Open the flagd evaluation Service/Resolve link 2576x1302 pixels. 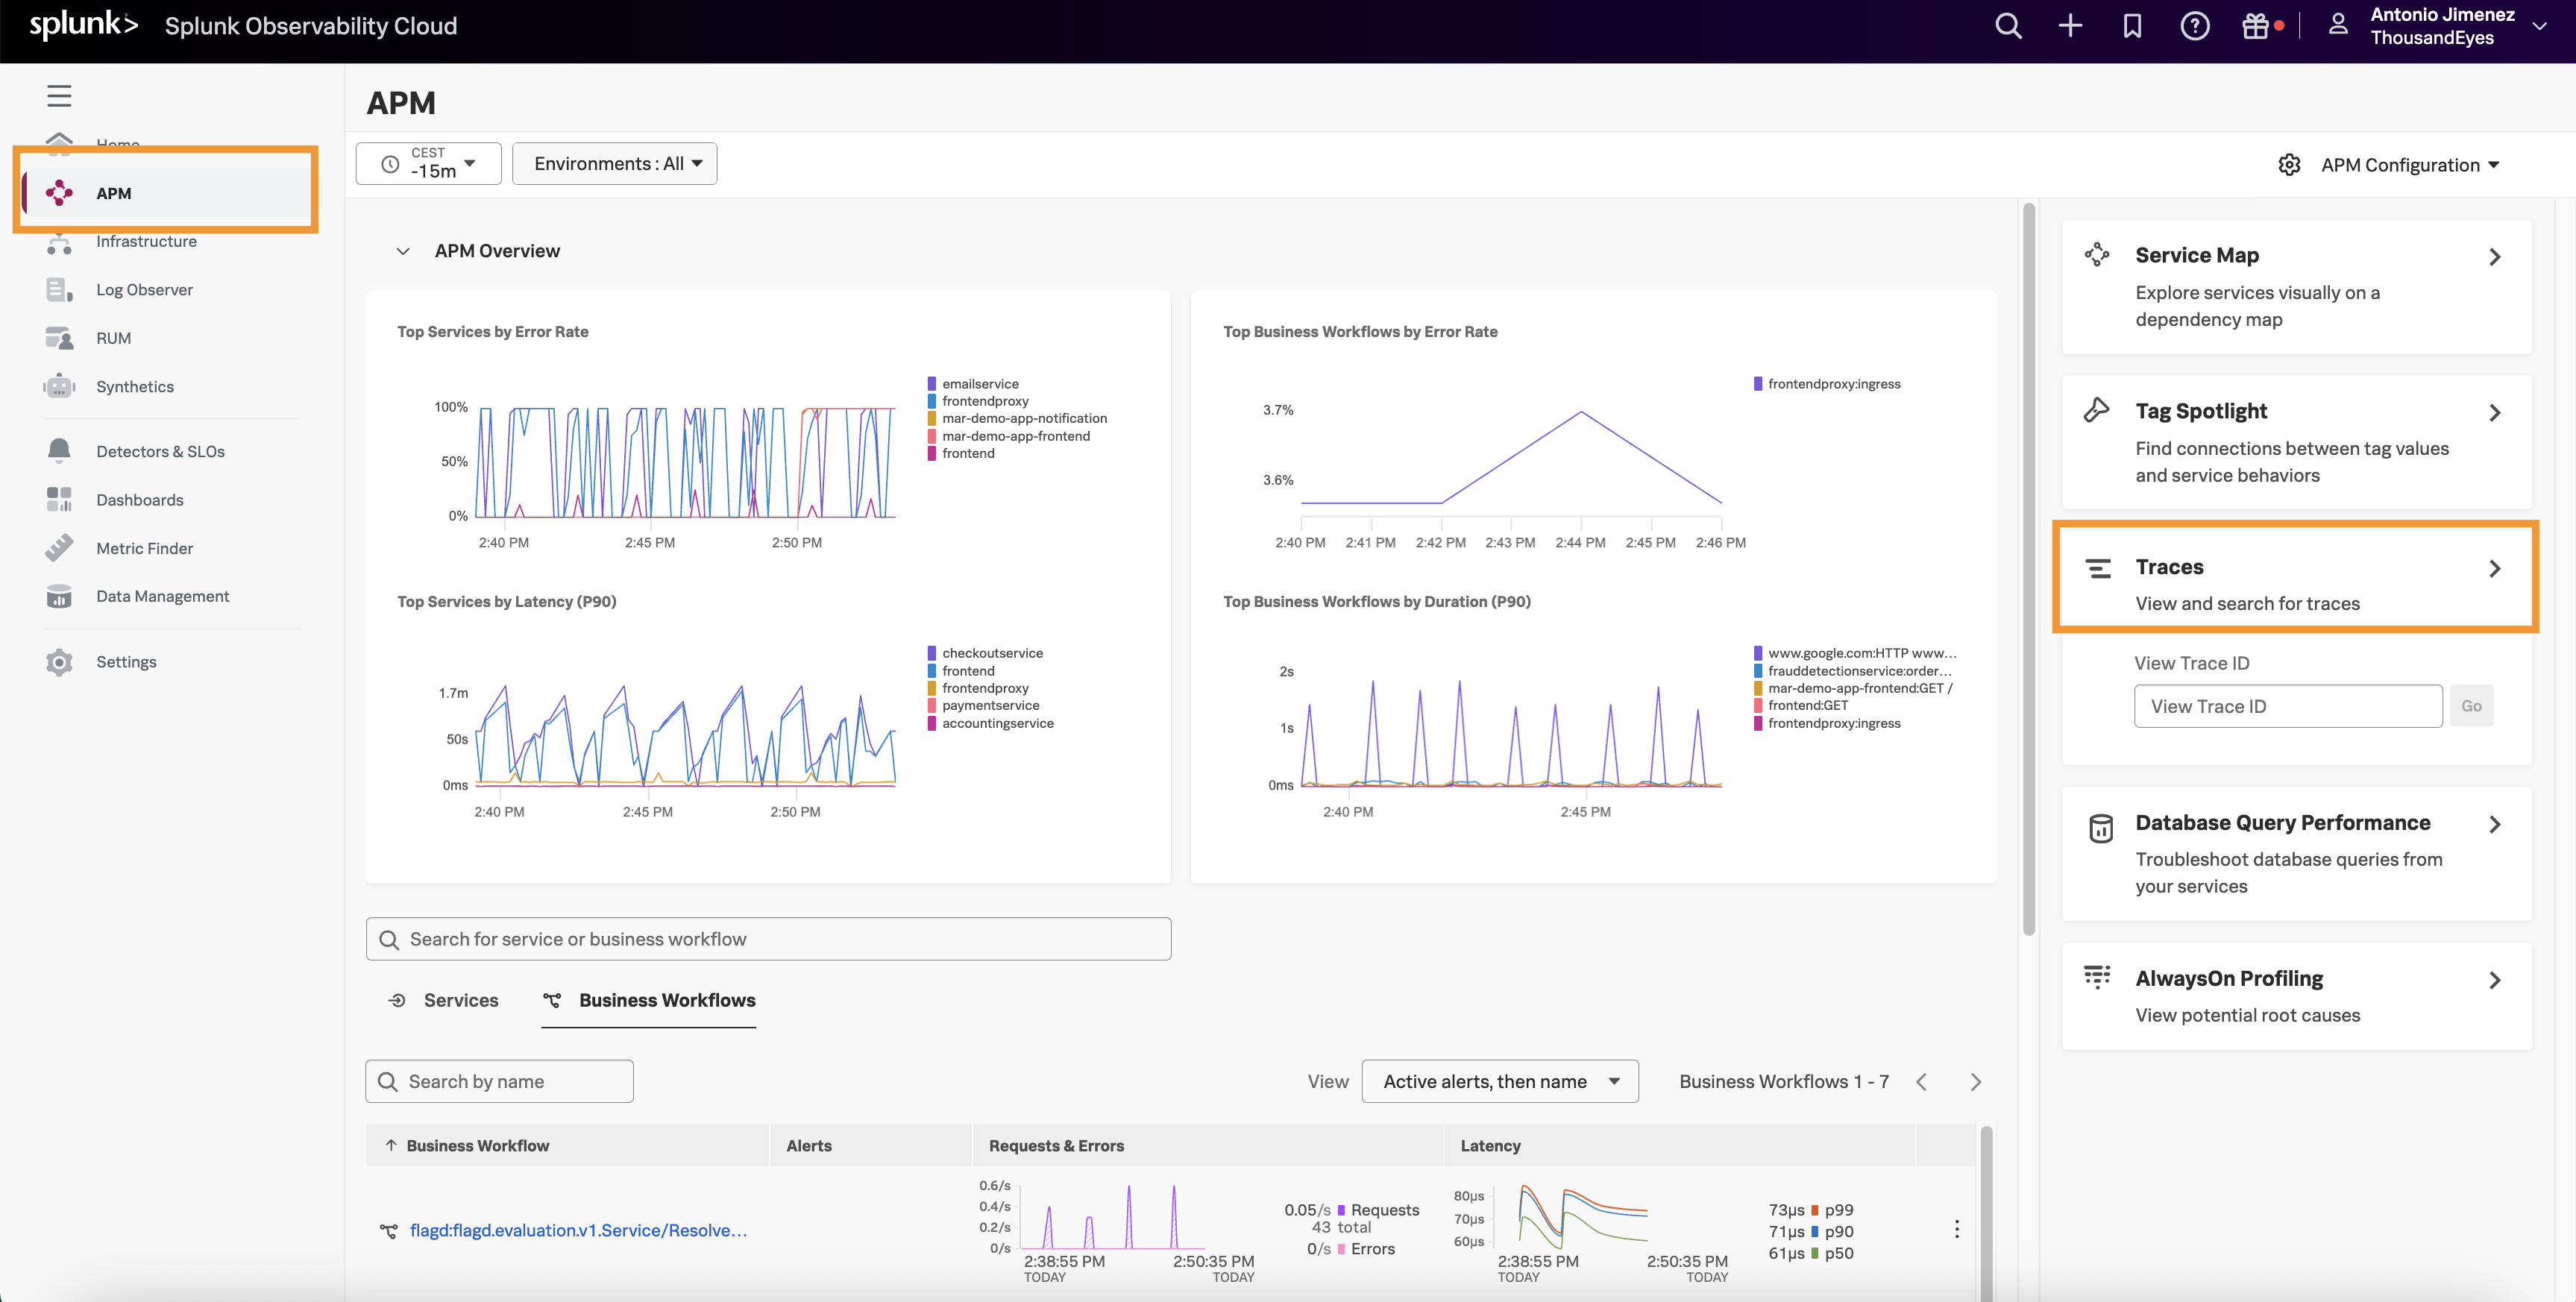[x=578, y=1230]
